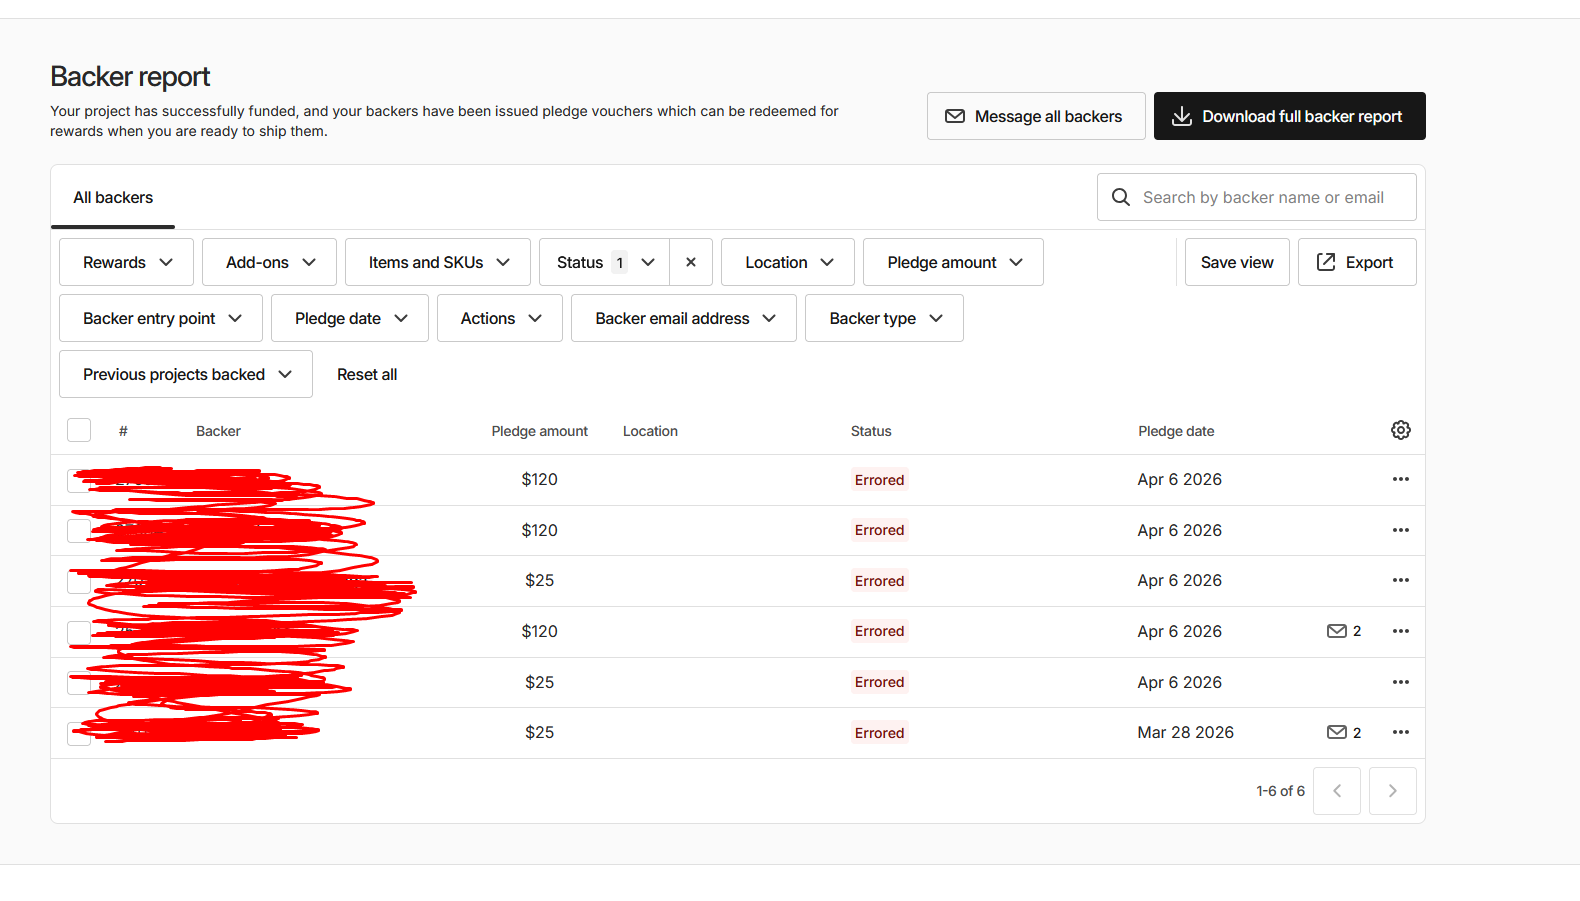This screenshot has width=1580, height=901.
Task: Click Download full backer report button
Action: 1289,116
